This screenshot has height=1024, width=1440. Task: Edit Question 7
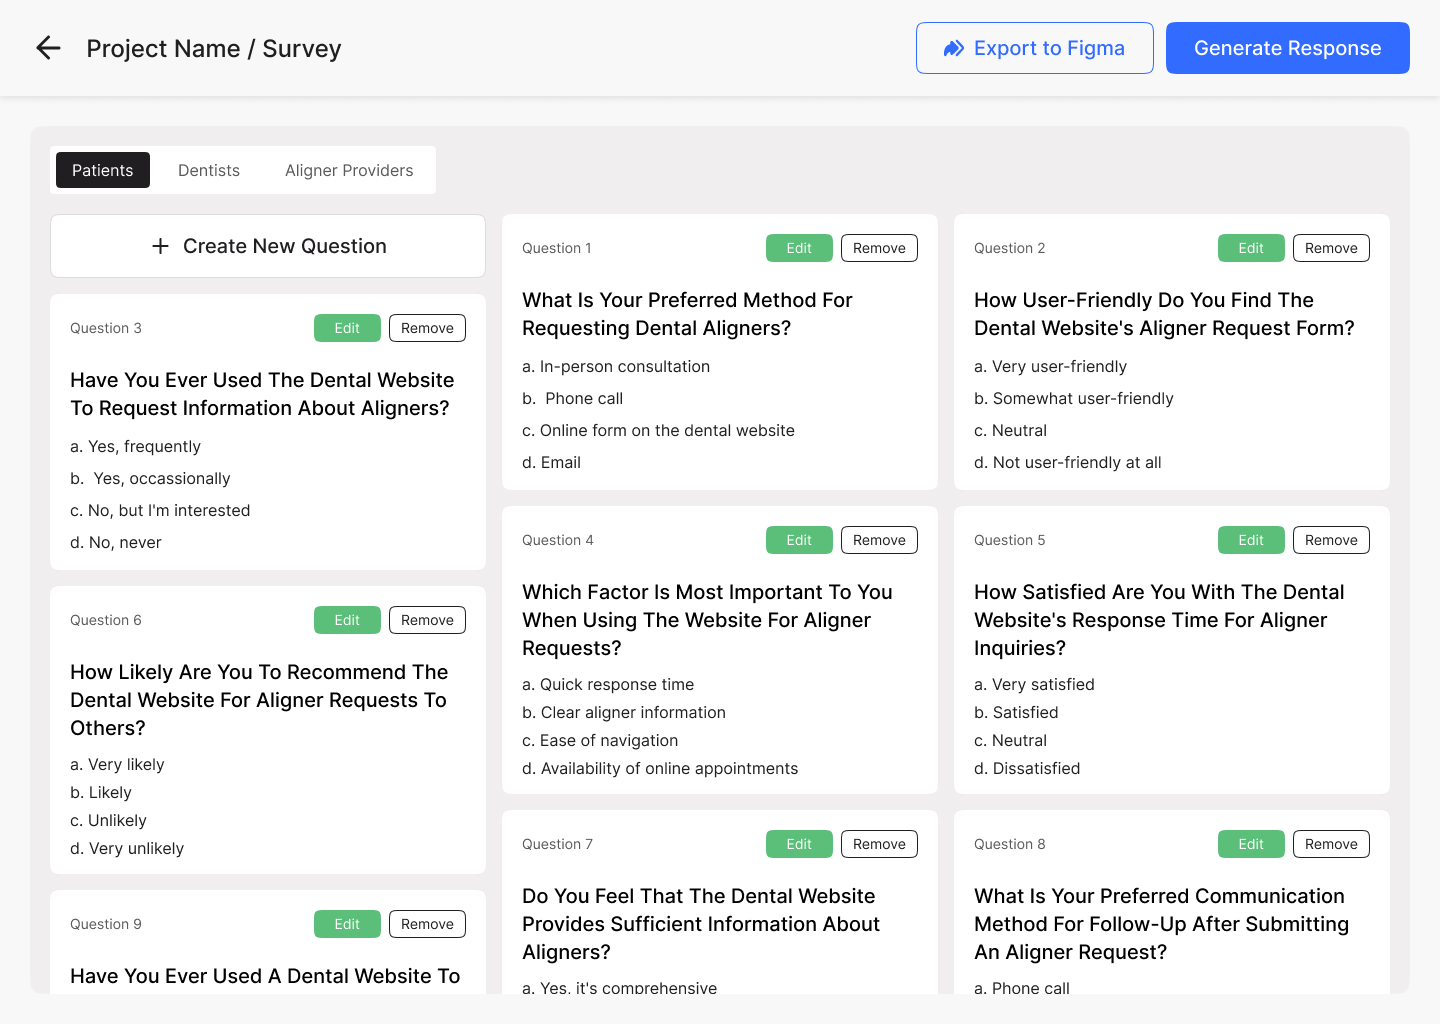[799, 844]
